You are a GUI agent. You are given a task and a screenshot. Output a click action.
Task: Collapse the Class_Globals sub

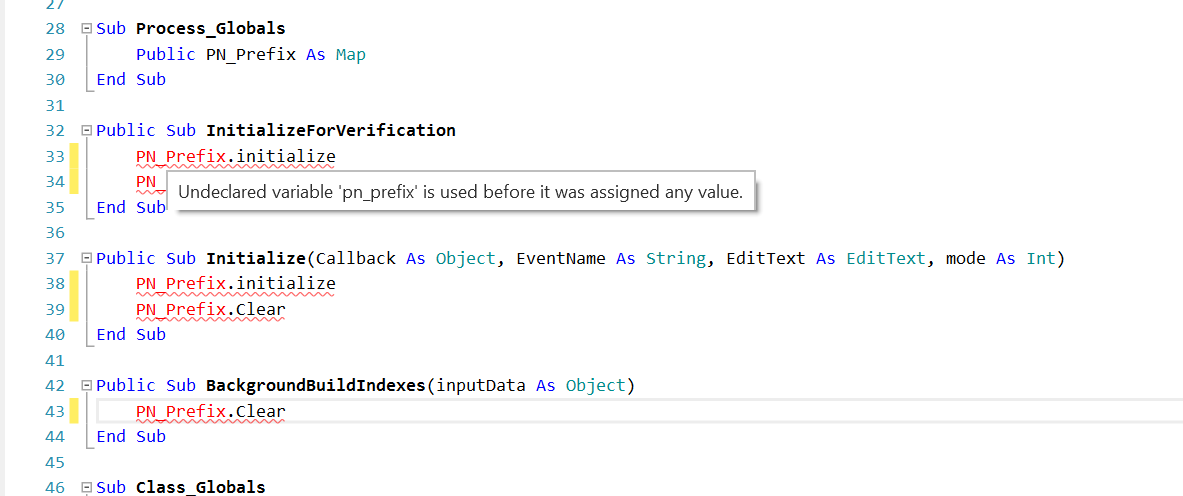tap(86, 488)
